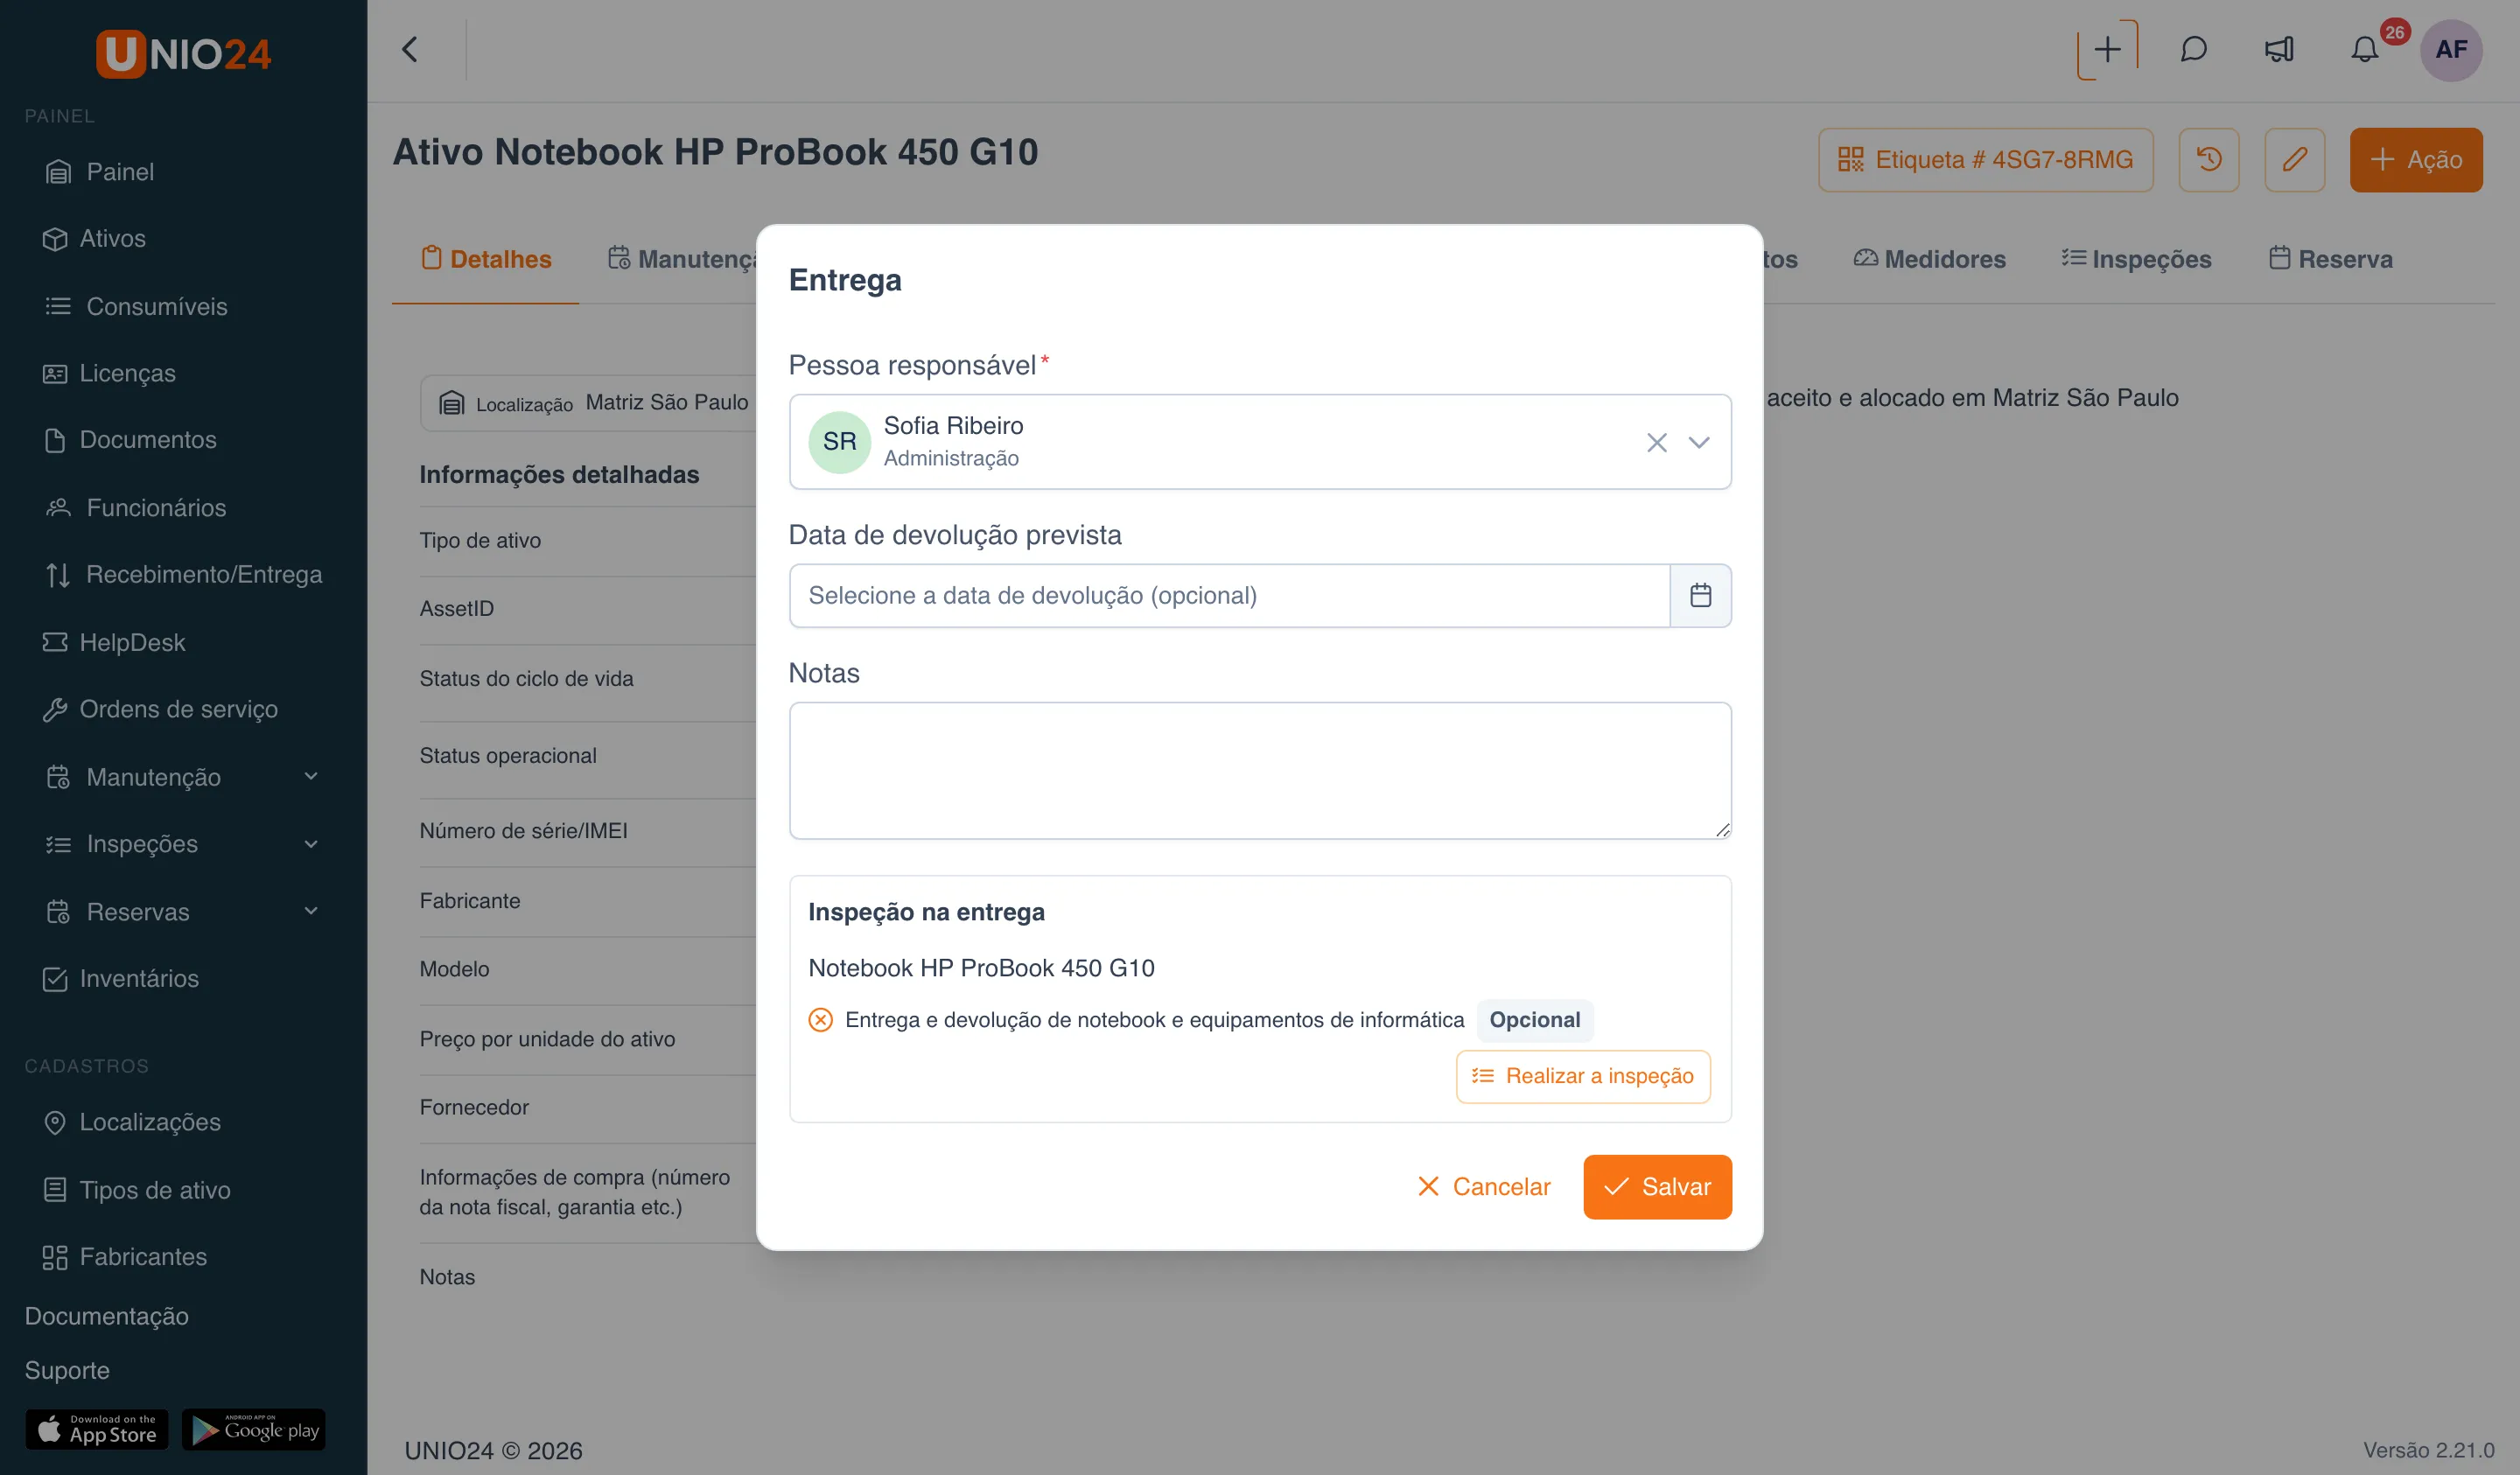Switch to the Reserva tab
The height and width of the screenshot is (1475, 2520).
click(2331, 259)
